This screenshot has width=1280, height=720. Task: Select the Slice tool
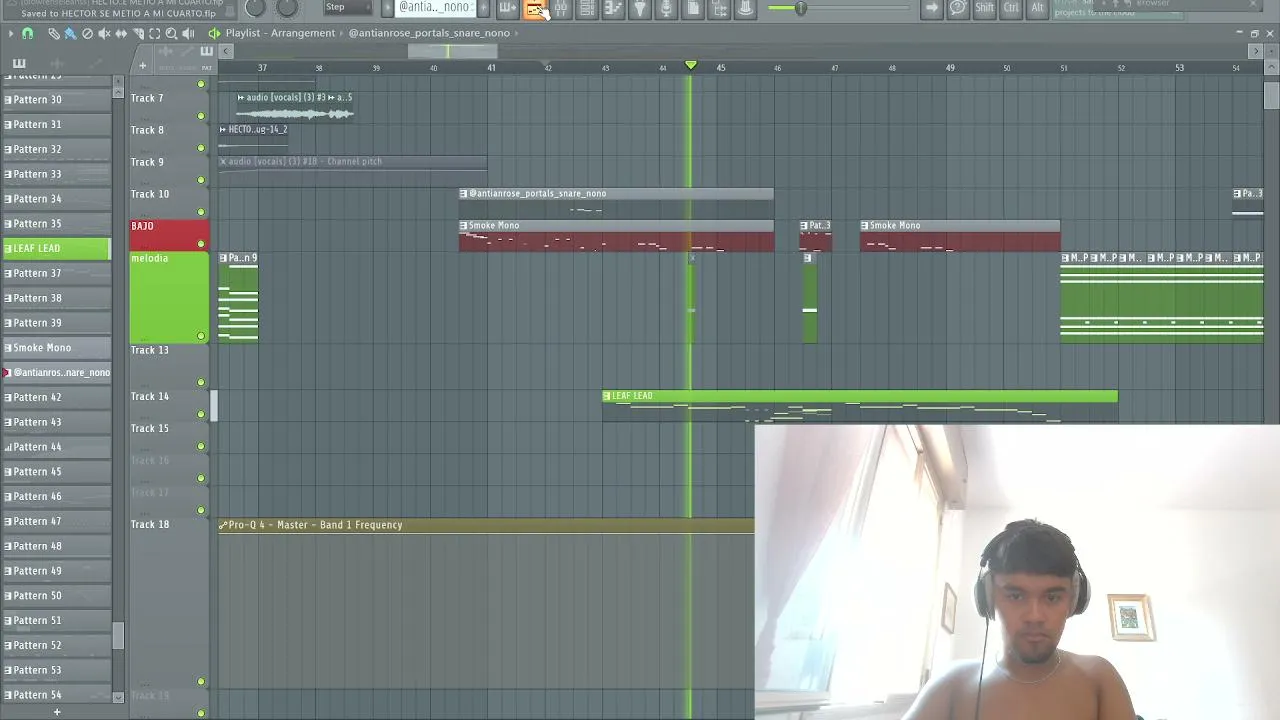pos(138,33)
